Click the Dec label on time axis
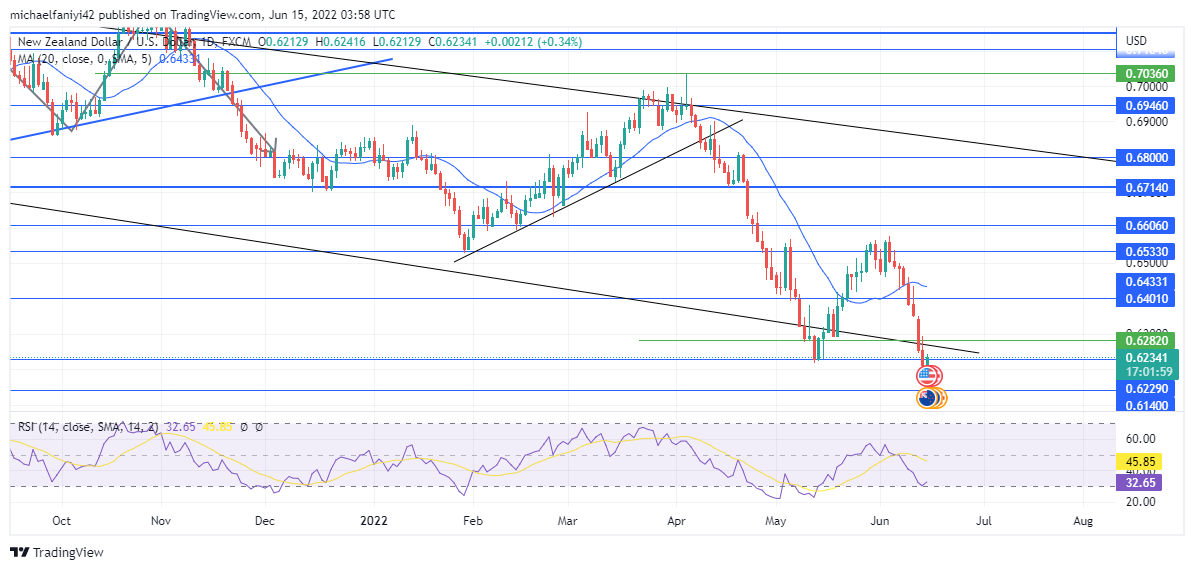1194x570 pixels. point(265,521)
